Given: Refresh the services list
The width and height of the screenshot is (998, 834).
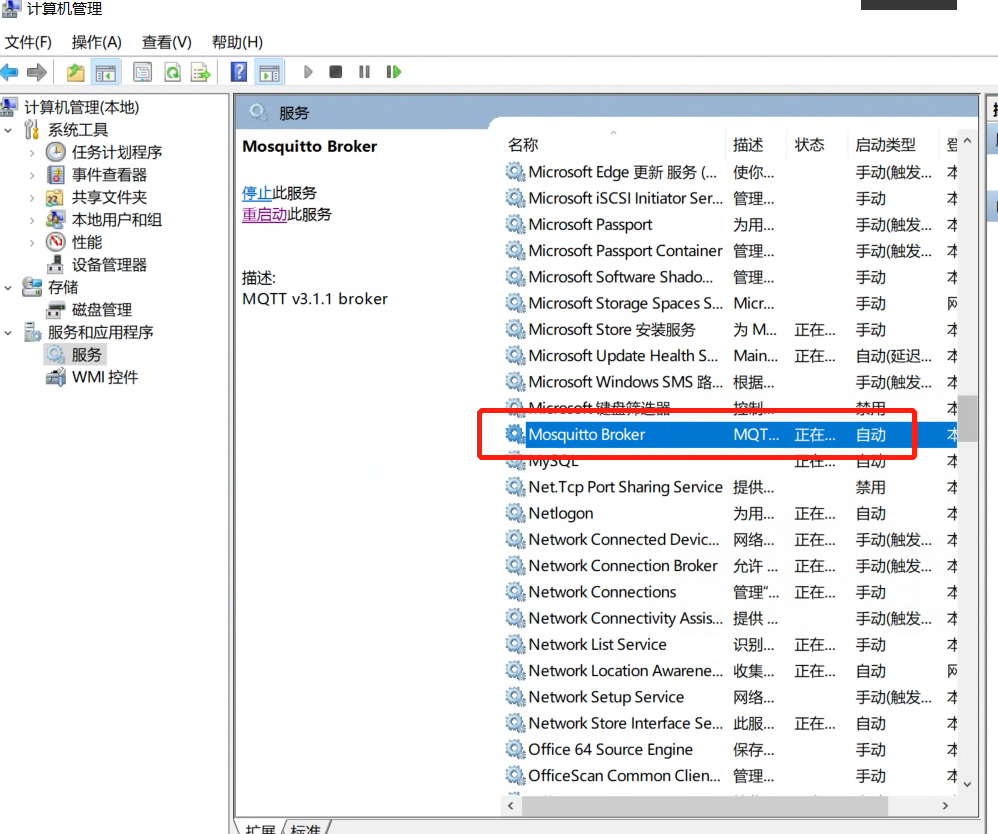Looking at the screenshot, I should 172,71.
